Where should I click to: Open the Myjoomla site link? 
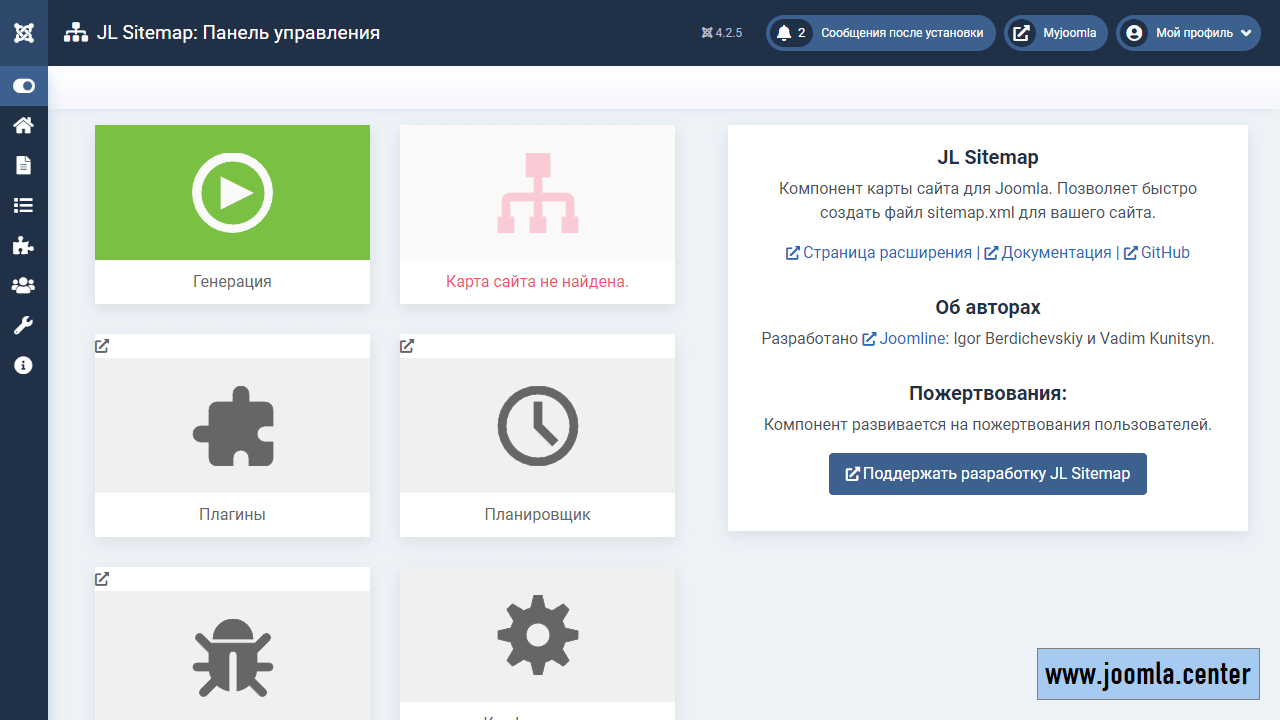click(x=1056, y=33)
